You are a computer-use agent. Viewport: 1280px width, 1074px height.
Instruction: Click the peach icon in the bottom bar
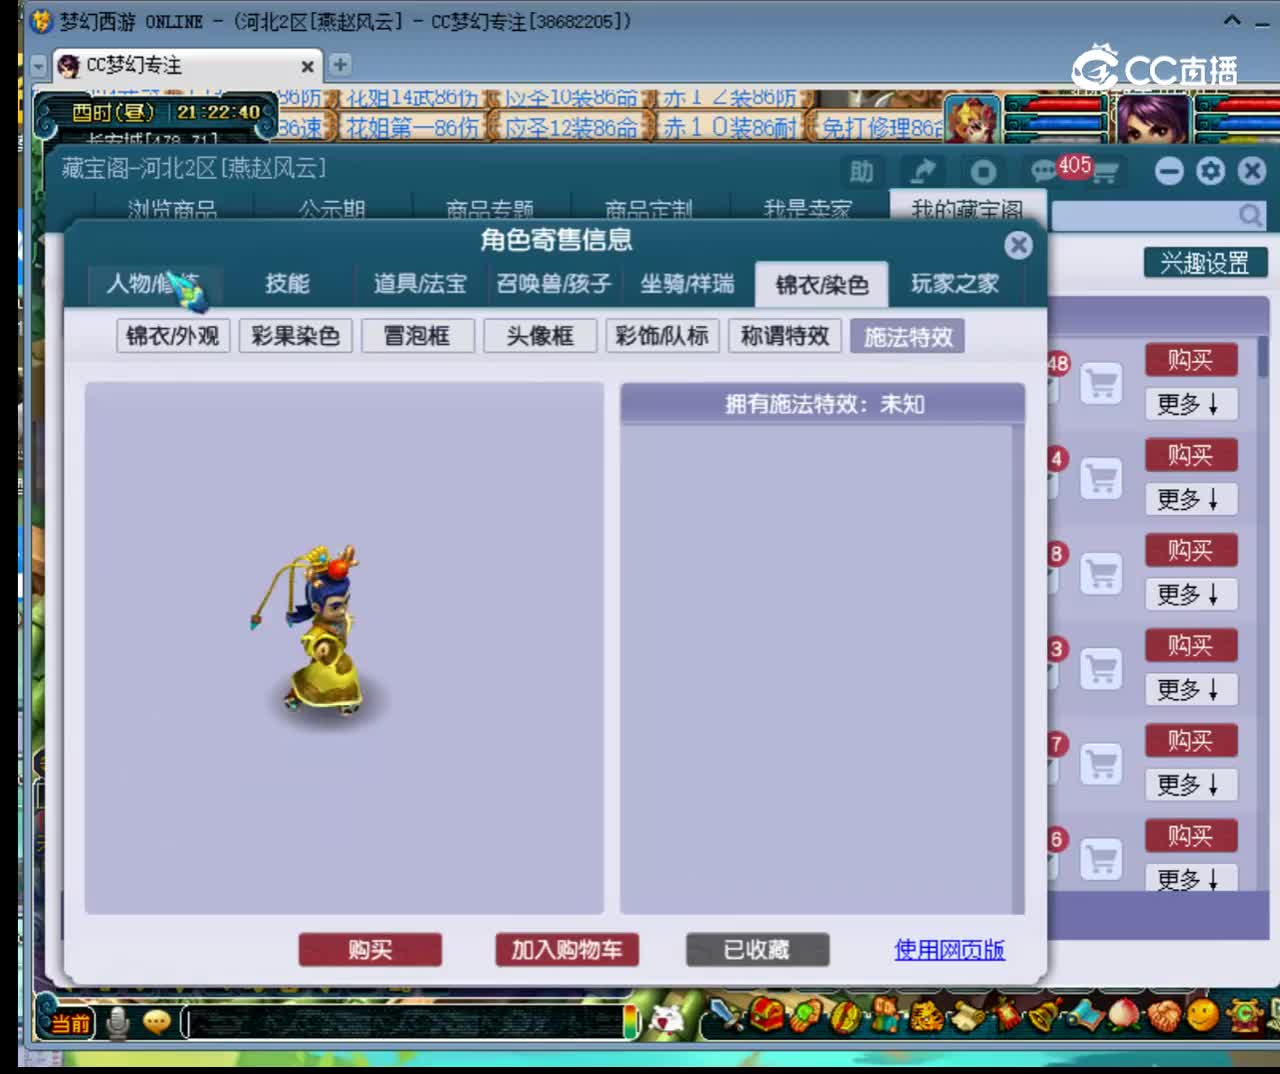point(1124,1016)
